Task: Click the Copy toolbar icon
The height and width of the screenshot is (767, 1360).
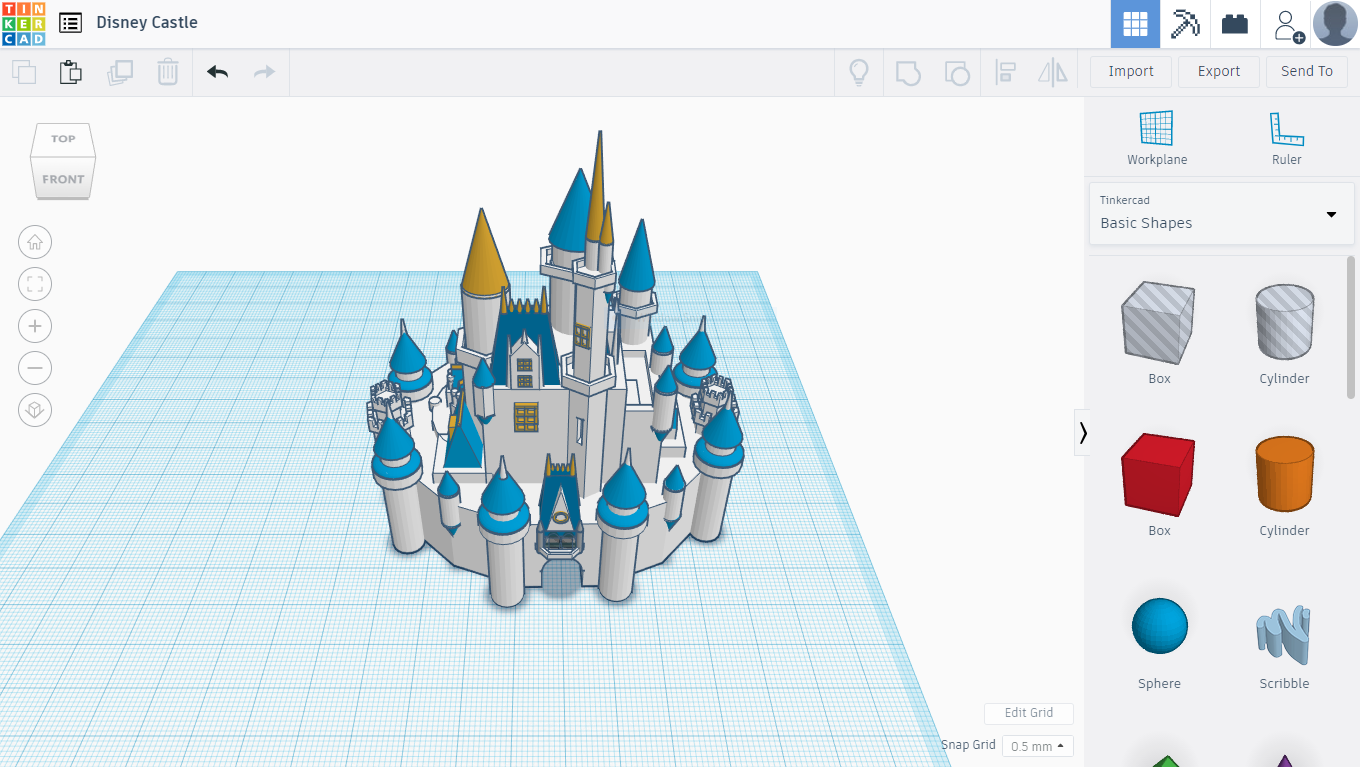Action: [x=24, y=72]
